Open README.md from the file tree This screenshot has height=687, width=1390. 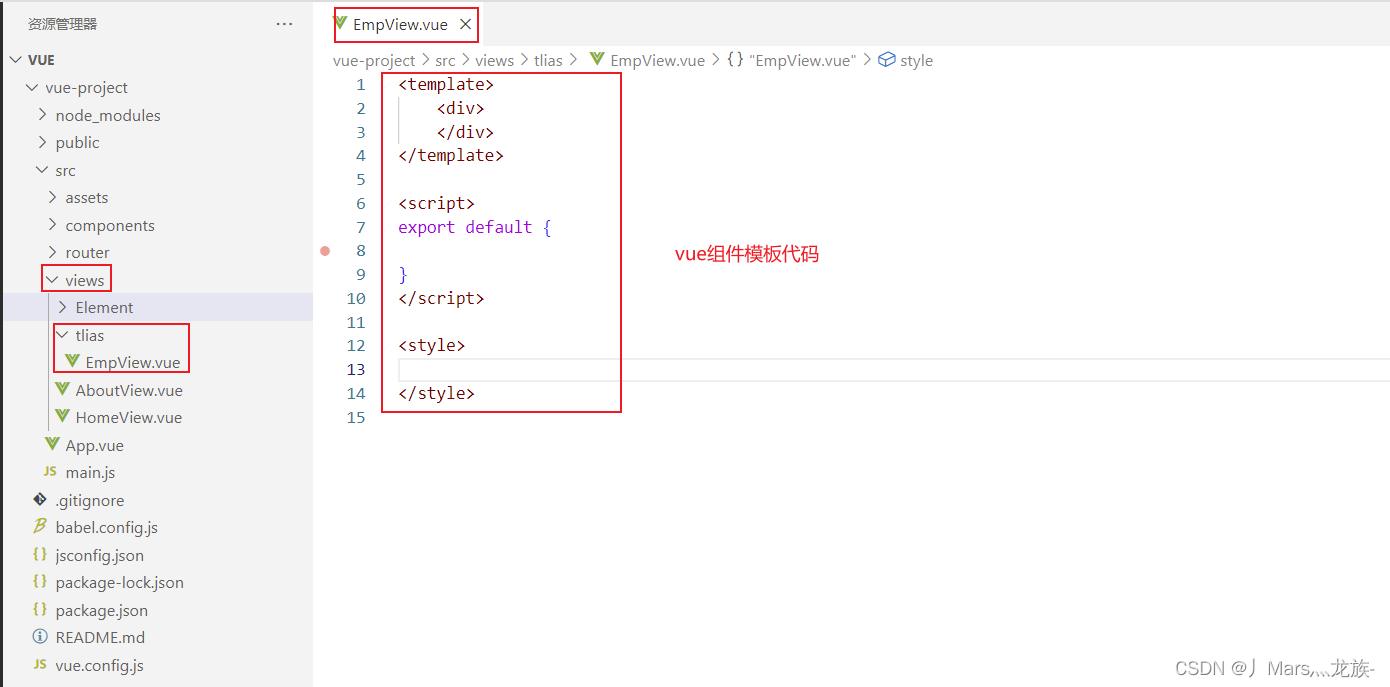click(x=100, y=638)
